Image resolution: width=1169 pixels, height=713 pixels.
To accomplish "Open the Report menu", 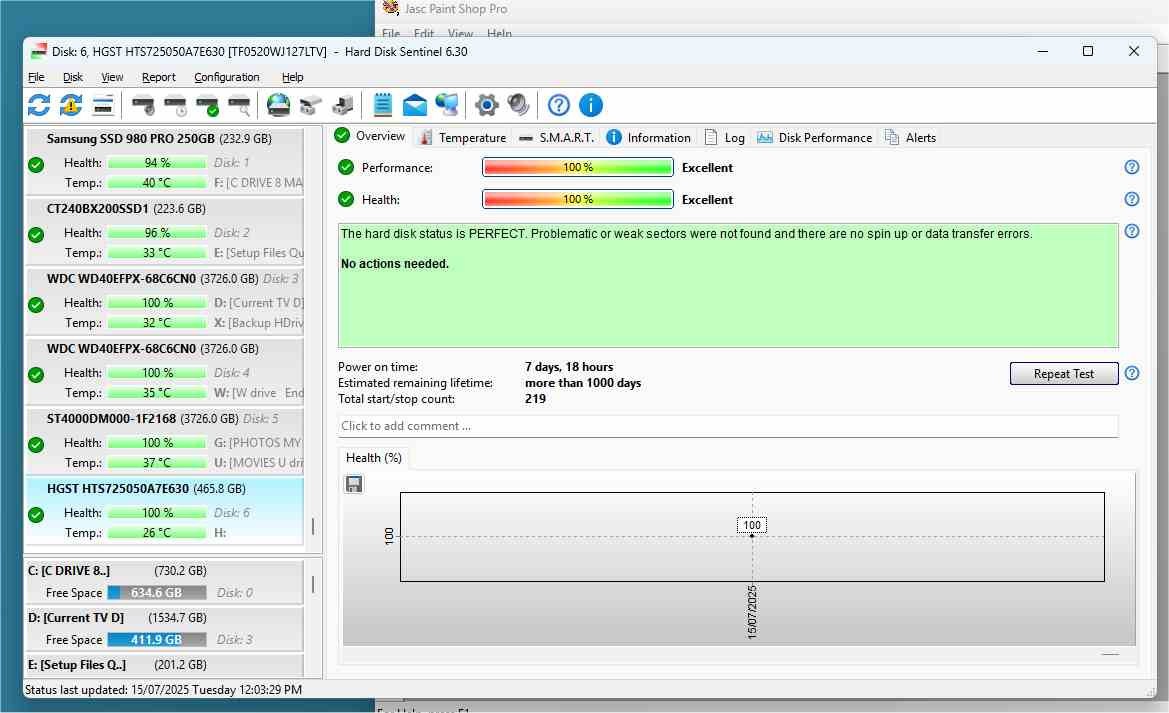I will click(x=159, y=77).
